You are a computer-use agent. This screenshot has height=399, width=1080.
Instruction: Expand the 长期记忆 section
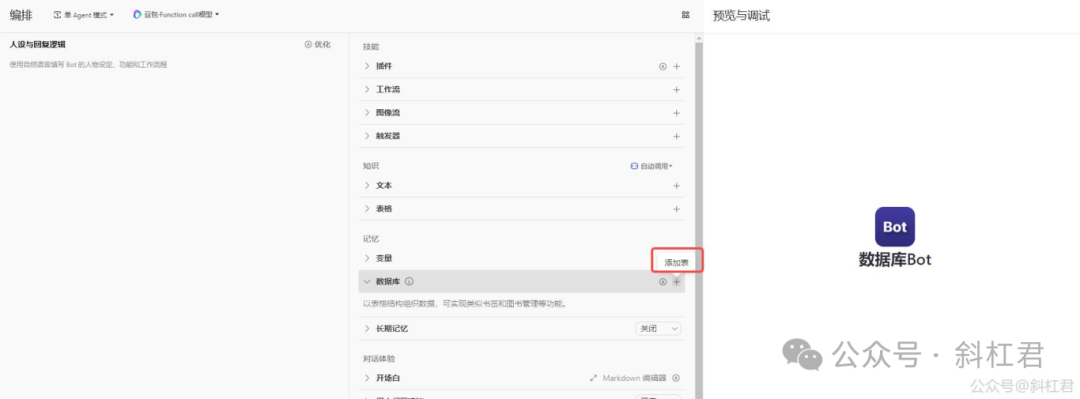click(x=367, y=329)
